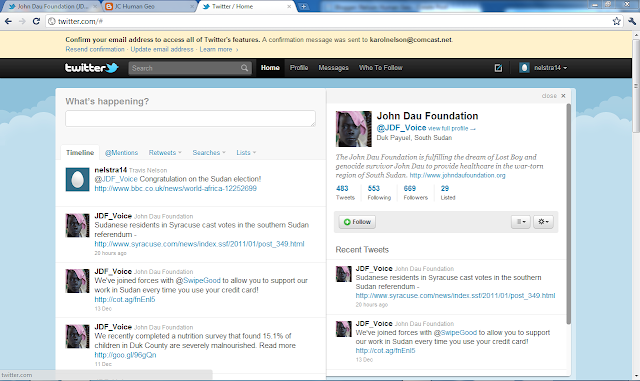Select the @Mentions tab
The image size is (640, 381).
pos(121,152)
